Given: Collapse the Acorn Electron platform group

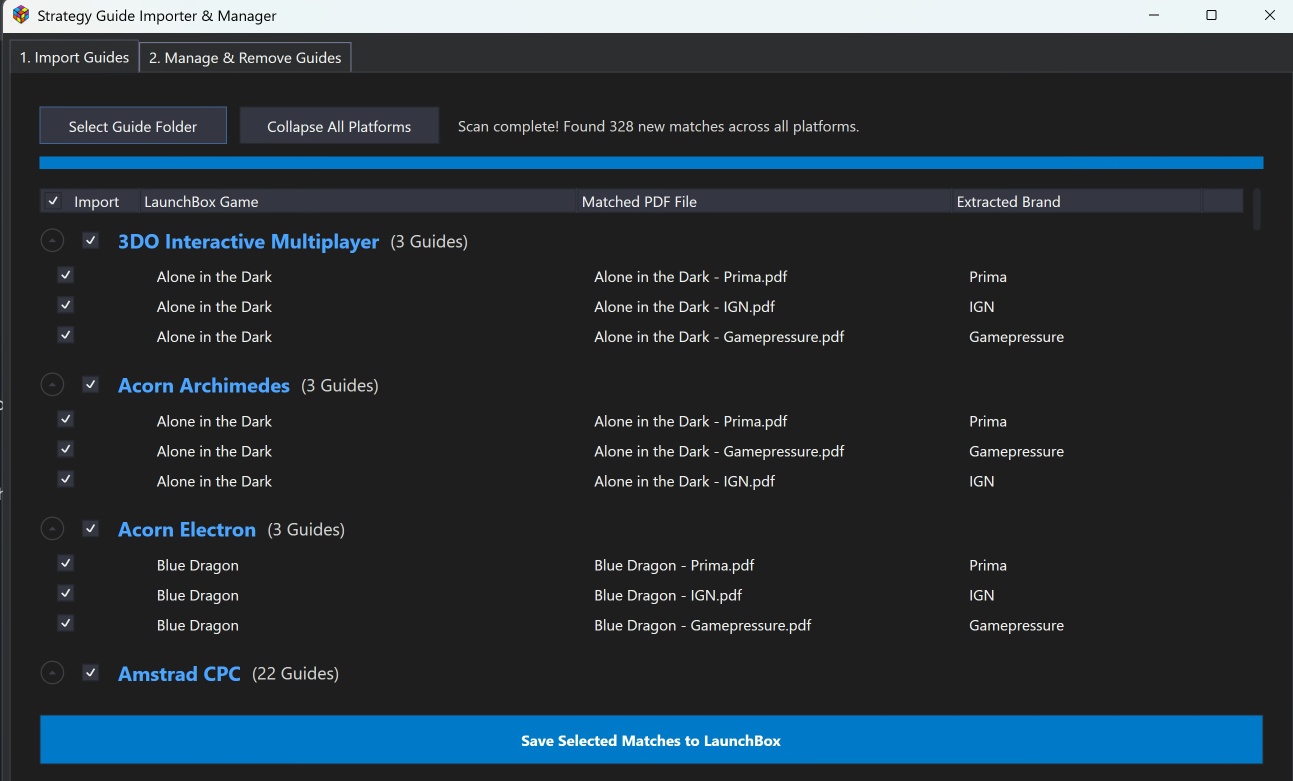Looking at the screenshot, I should tap(52, 529).
